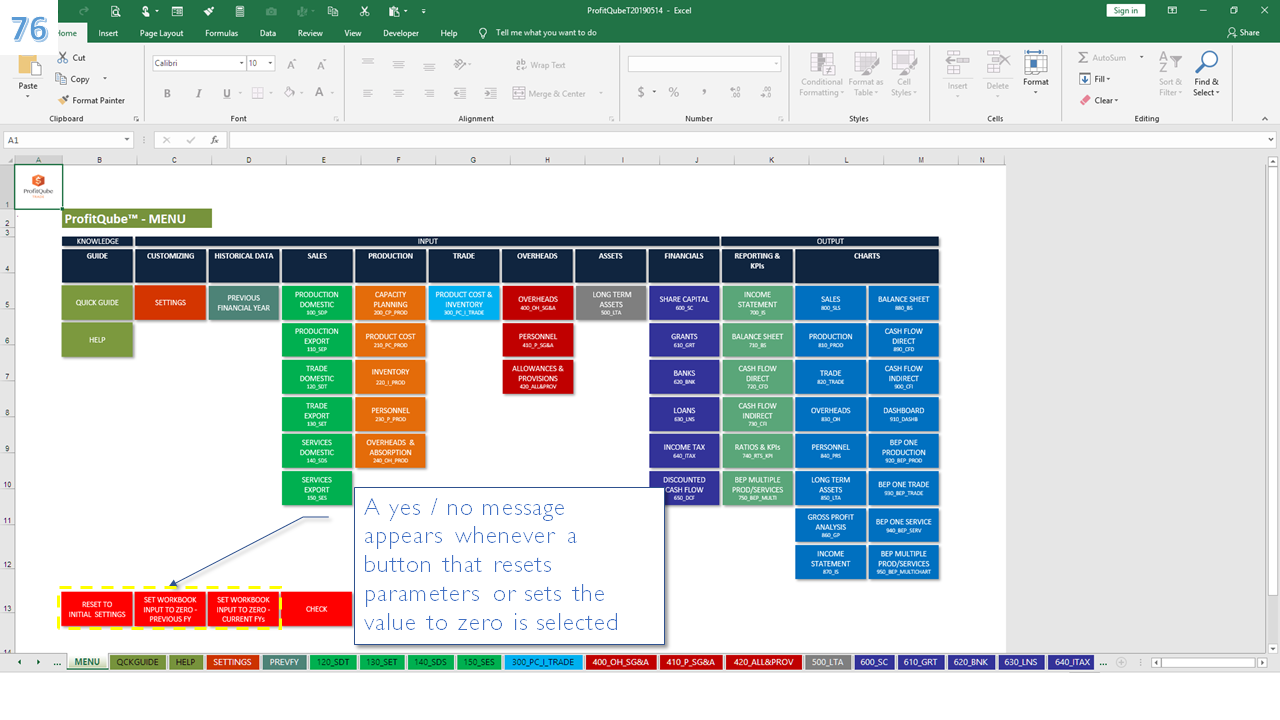The height and width of the screenshot is (720, 1280).
Task: Expand the Copy options arrow
Action: point(105,79)
